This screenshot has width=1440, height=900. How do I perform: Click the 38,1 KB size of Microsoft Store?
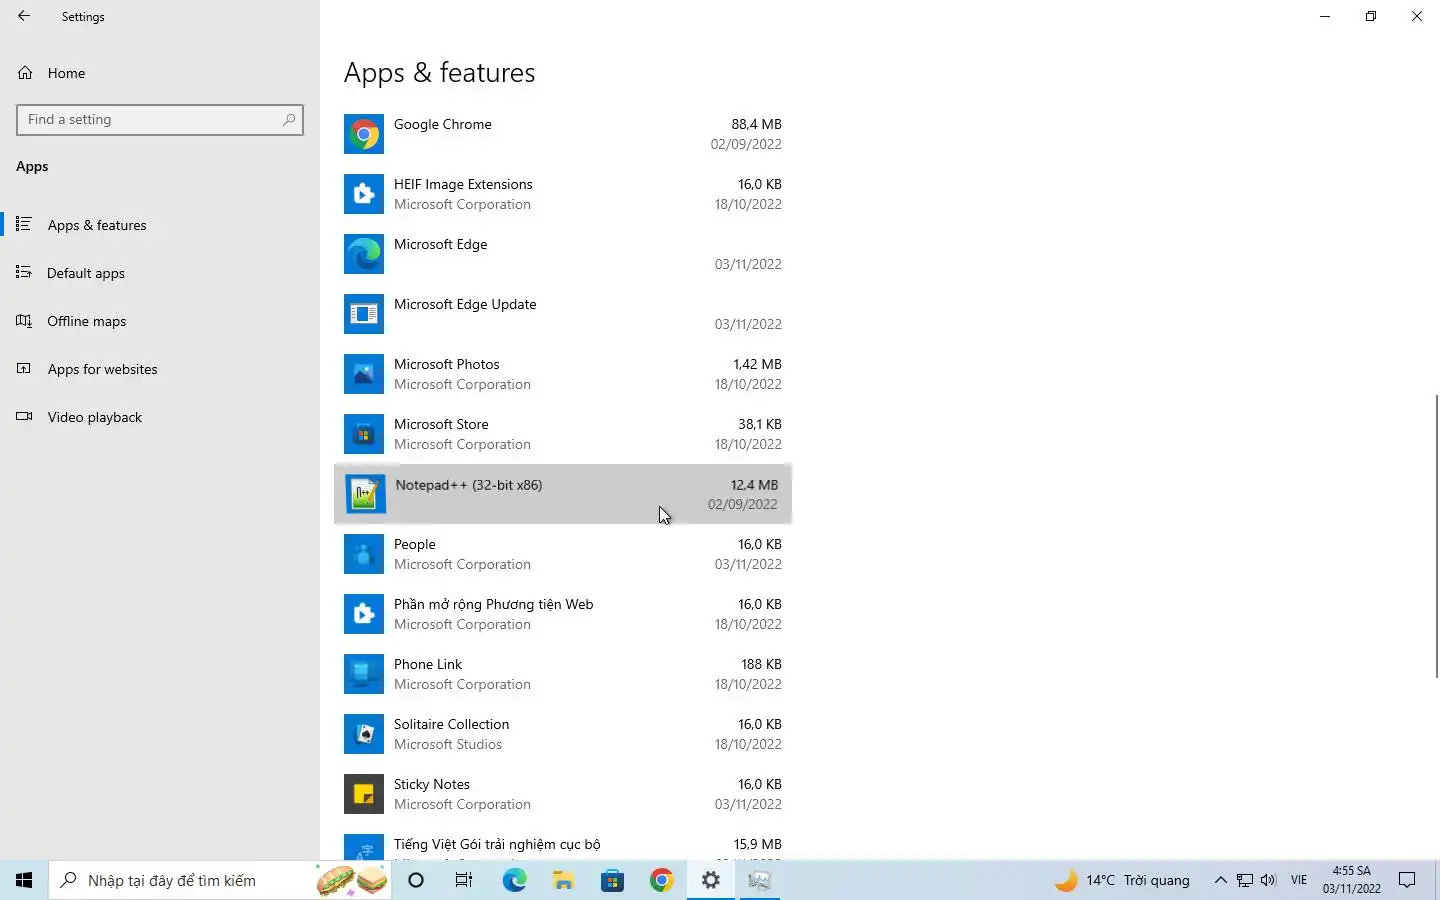760,424
